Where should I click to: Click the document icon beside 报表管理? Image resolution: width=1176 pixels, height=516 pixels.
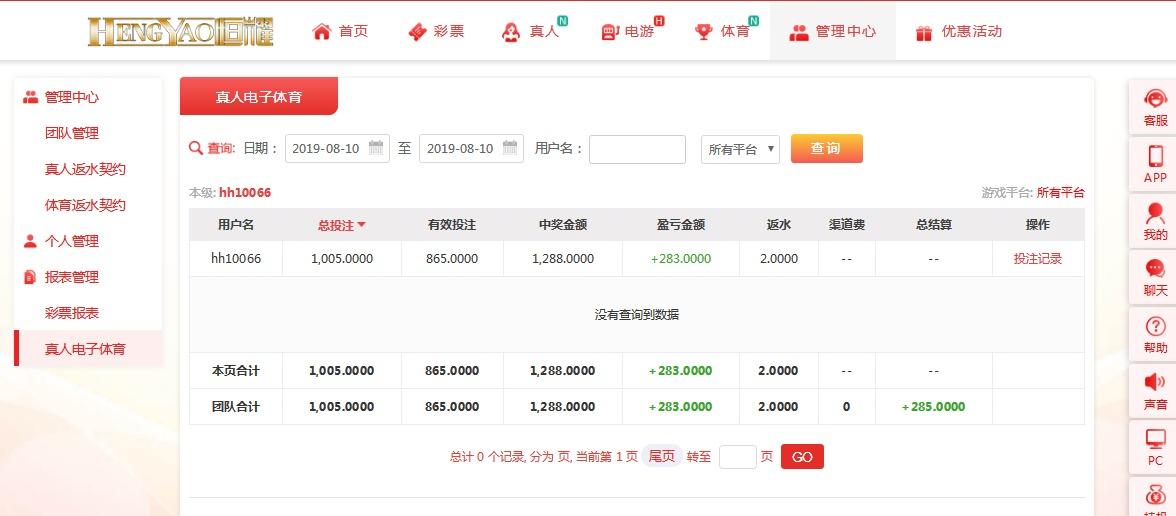pos(30,277)
